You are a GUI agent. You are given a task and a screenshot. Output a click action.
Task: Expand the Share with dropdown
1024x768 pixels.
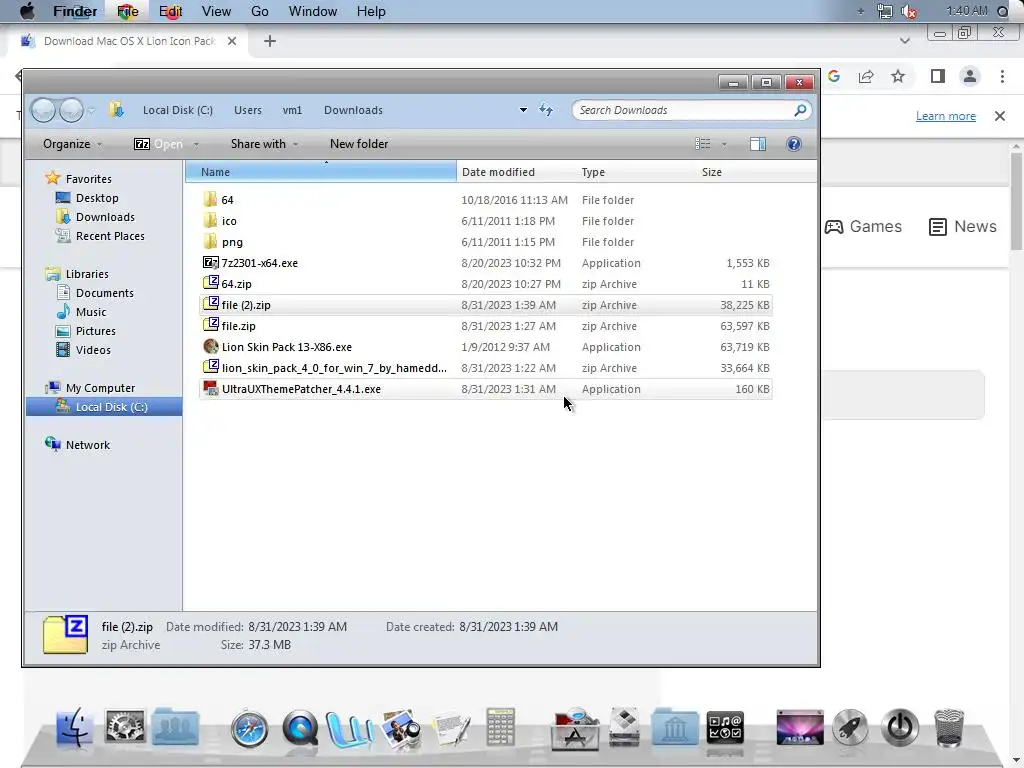click(x=264, y=144)
